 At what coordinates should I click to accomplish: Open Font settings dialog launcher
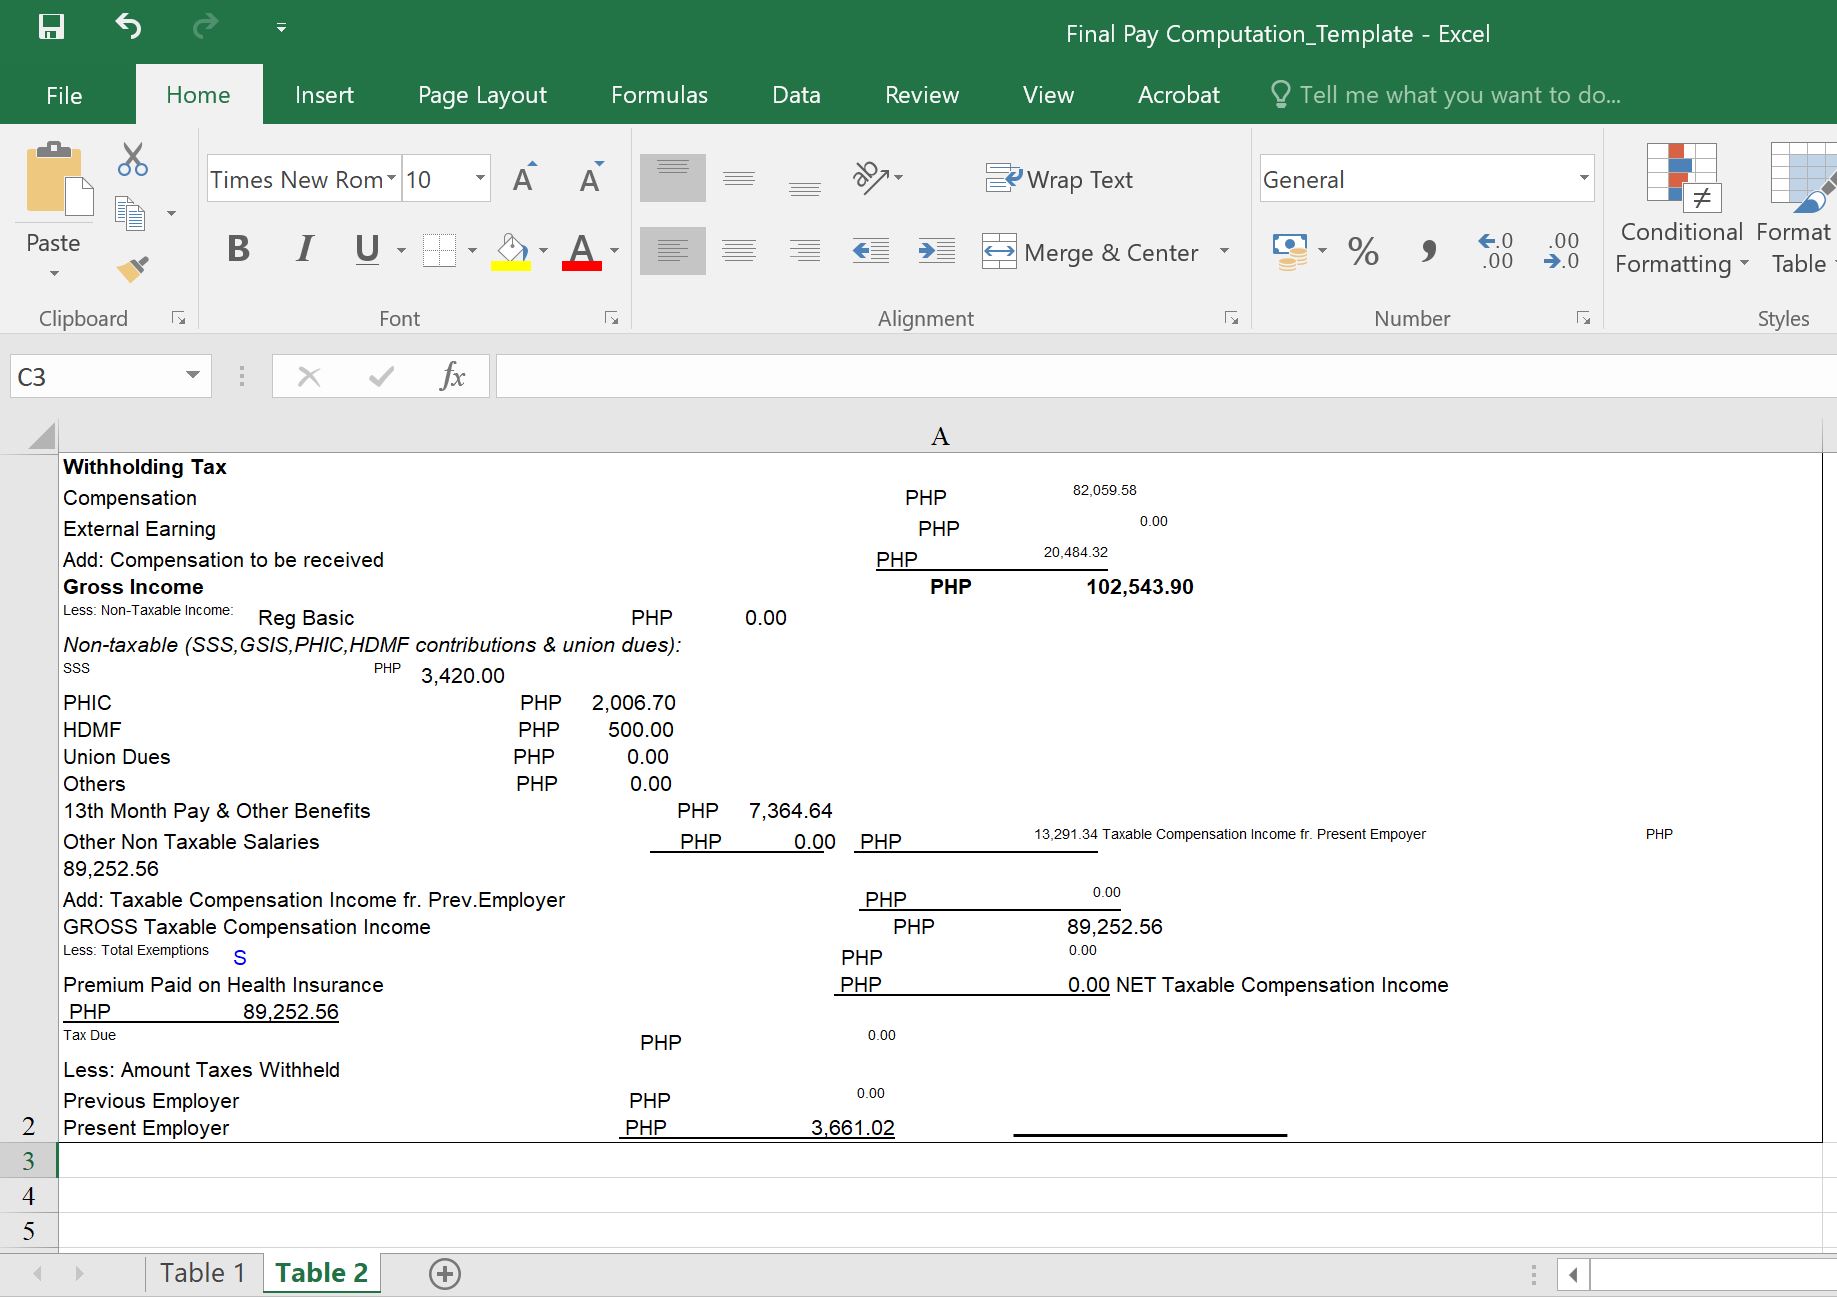pos(611,318)
